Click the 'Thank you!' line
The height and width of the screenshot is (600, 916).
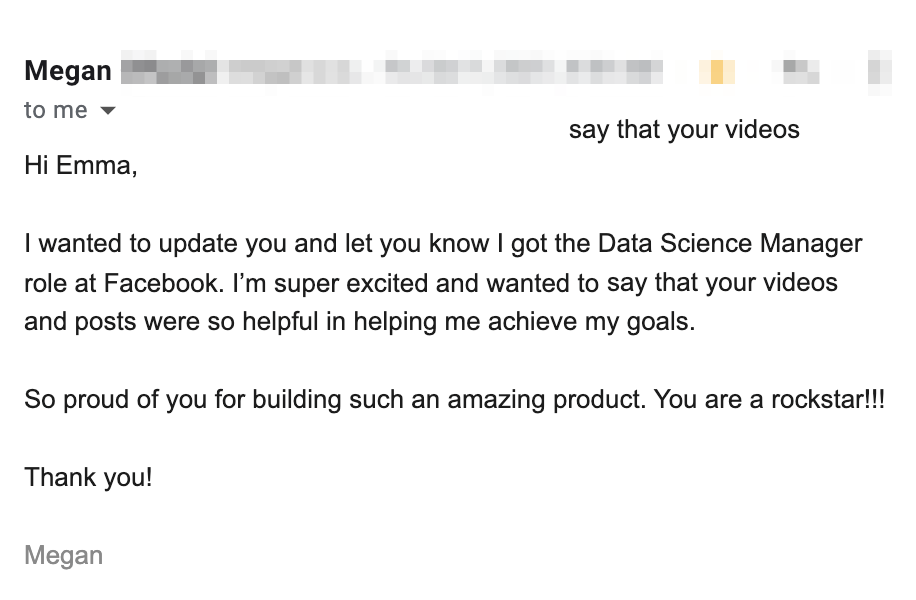click(x=88, y=477)
